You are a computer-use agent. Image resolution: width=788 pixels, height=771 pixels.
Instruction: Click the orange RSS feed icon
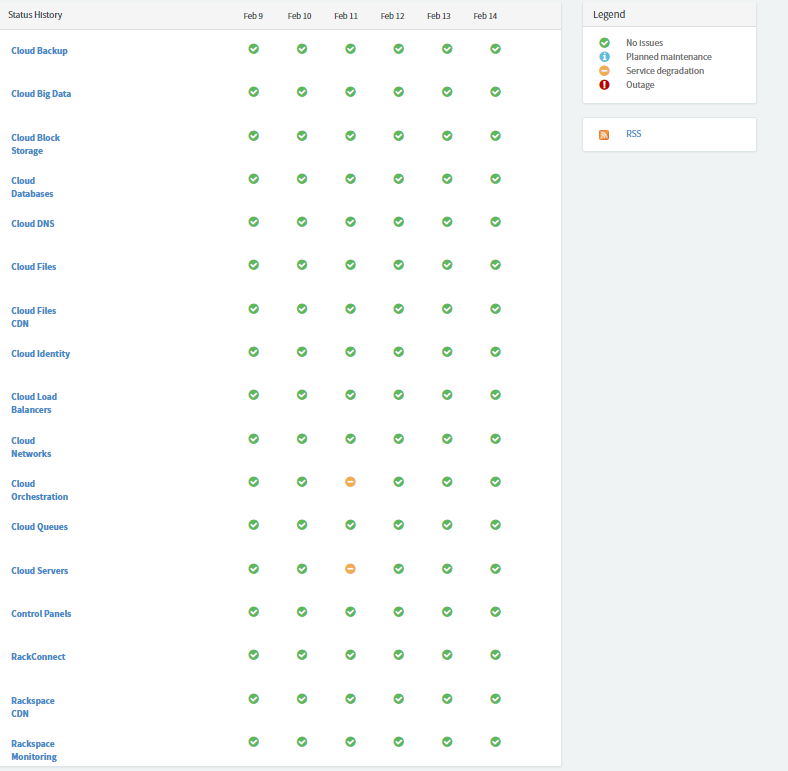(x=604, y=135)
